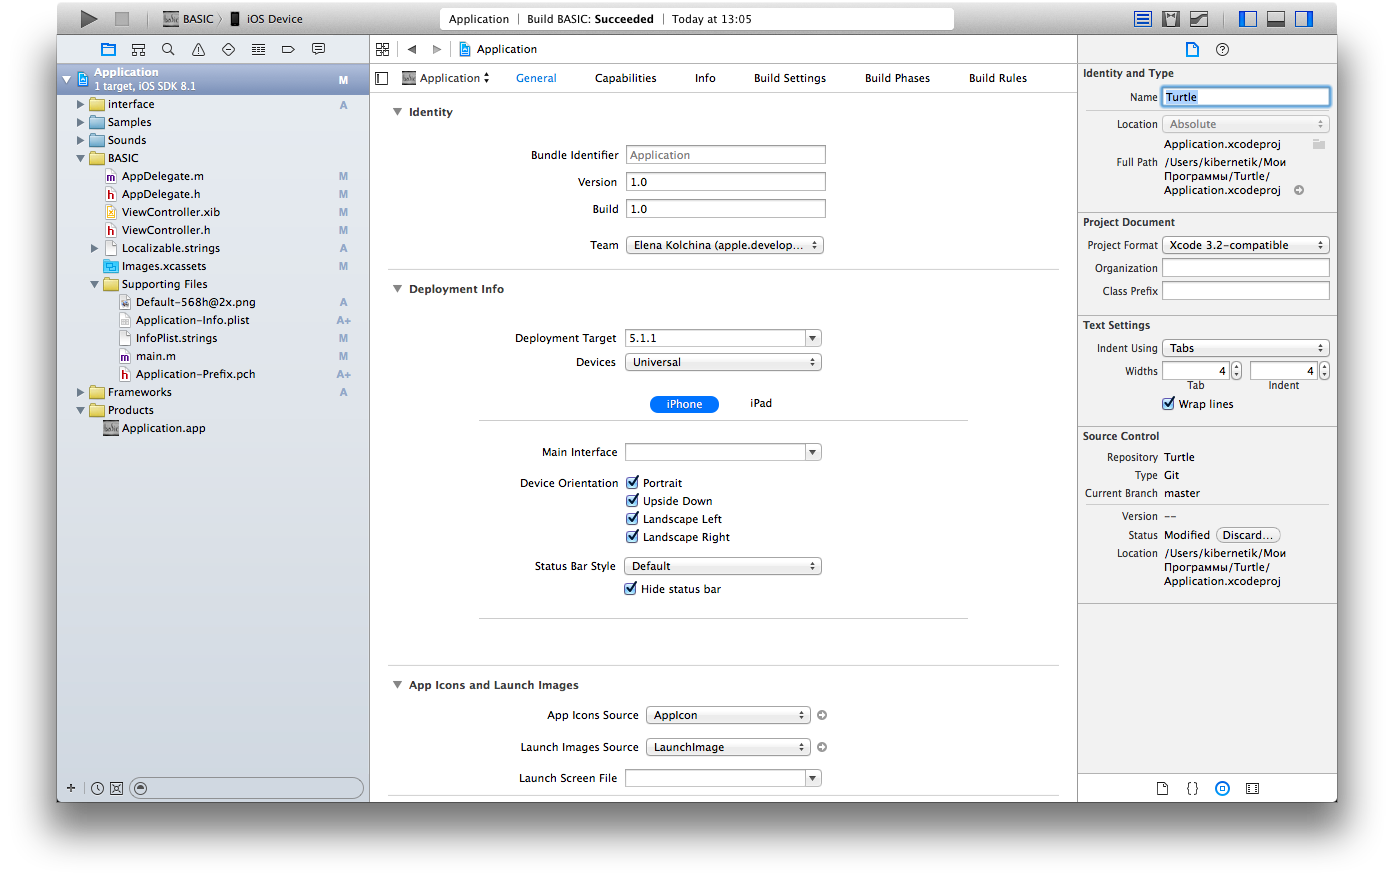Toggle the debug area pane
This screenshot has height=881, width=1394.
[1276, 18]
